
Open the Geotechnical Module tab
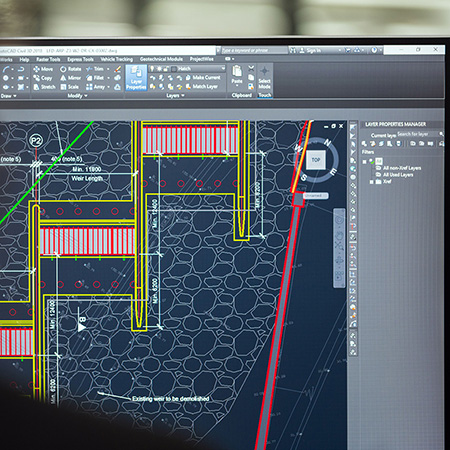click(161, 59)
